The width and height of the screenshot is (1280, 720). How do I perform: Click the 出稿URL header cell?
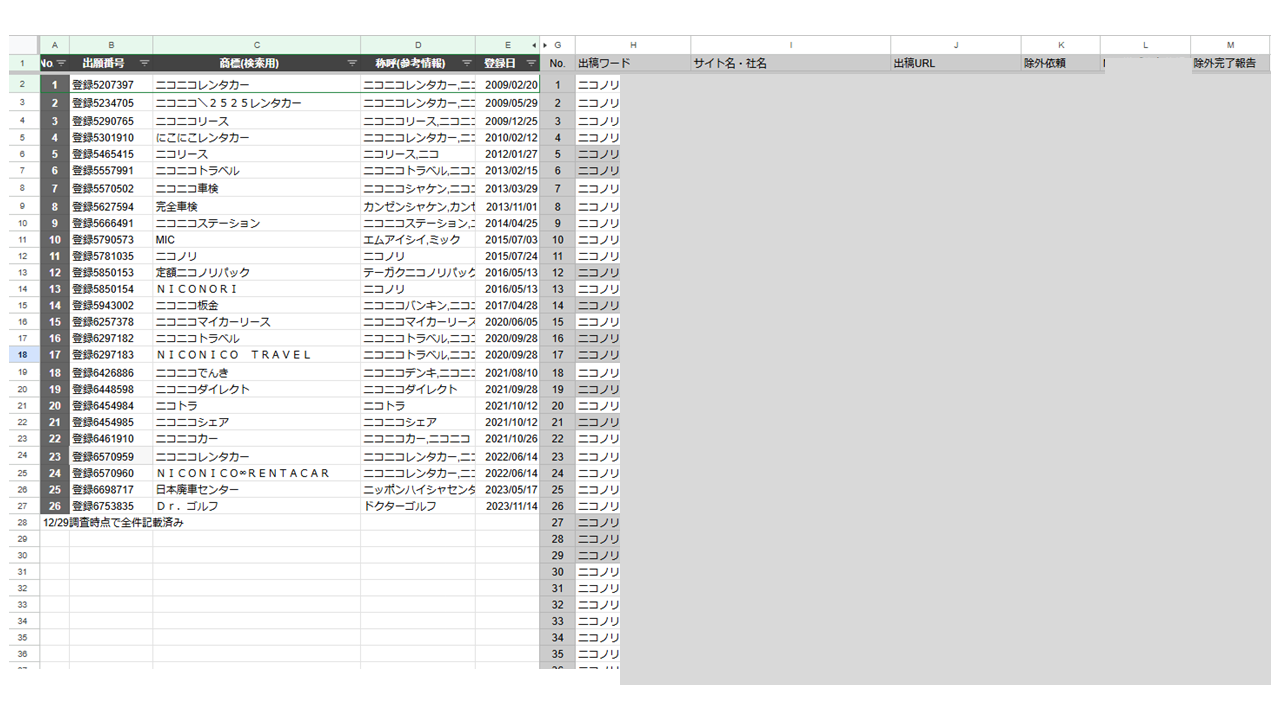coord(956,63)
